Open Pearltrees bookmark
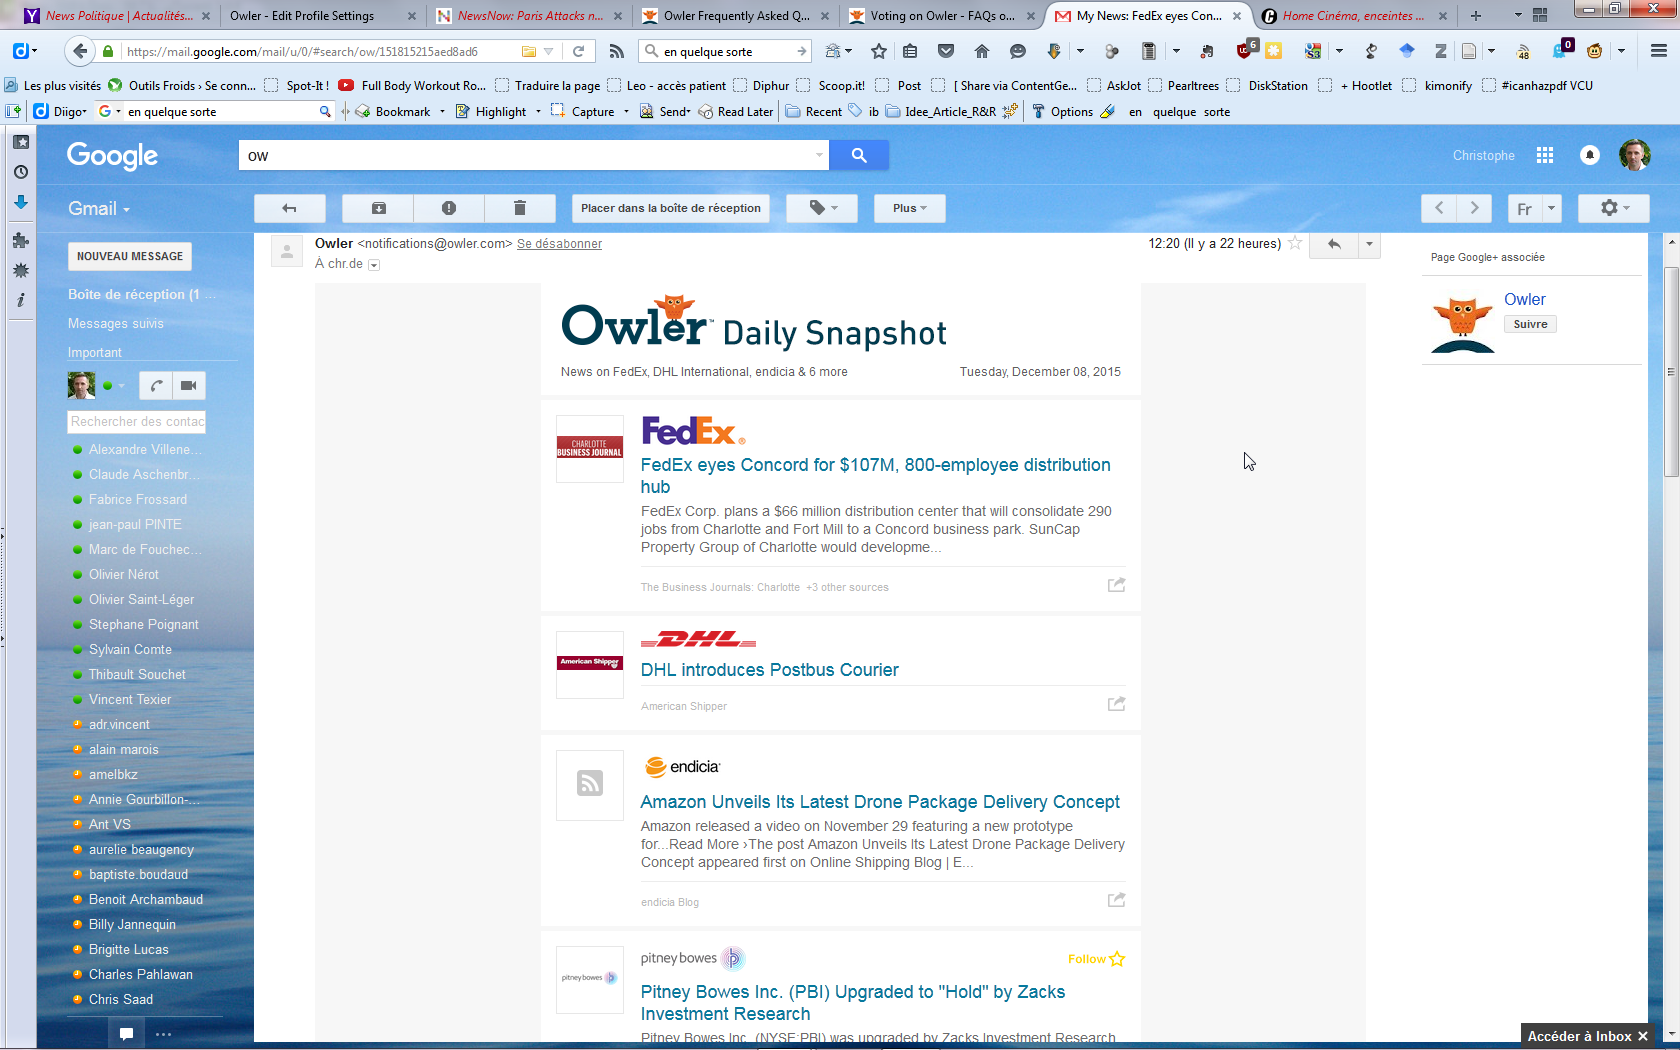The width and height of the screenshot is (1680, 1050). (1183, 86)
